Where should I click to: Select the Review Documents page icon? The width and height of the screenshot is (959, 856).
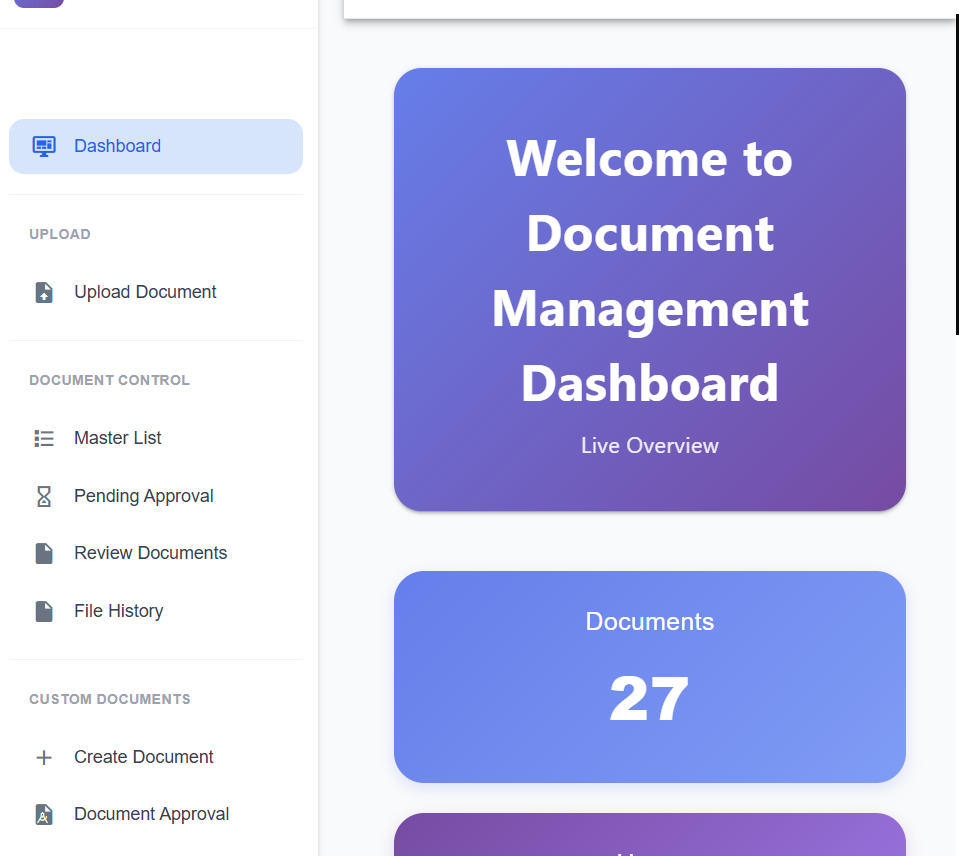pos(44,553)
